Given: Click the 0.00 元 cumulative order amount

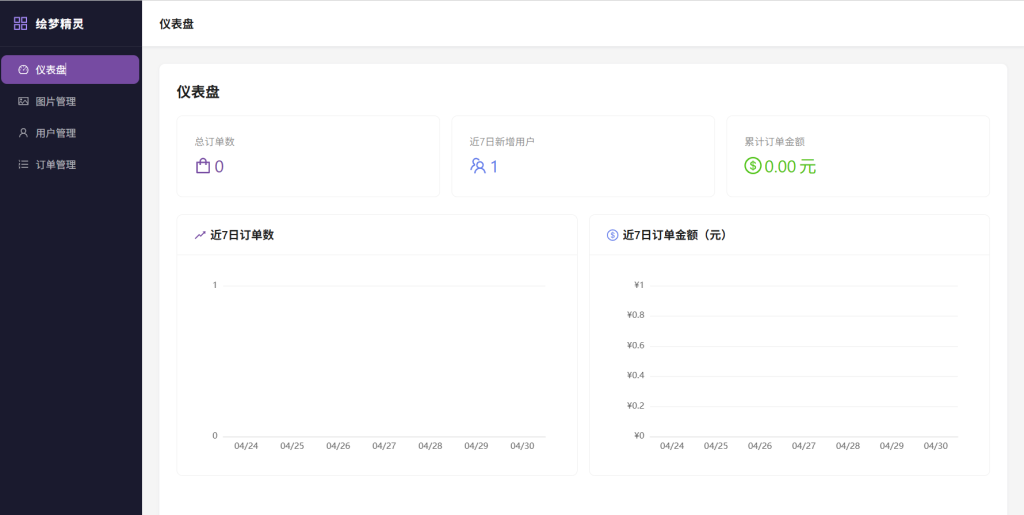Looking at the screenshot, I should point(790,167).
